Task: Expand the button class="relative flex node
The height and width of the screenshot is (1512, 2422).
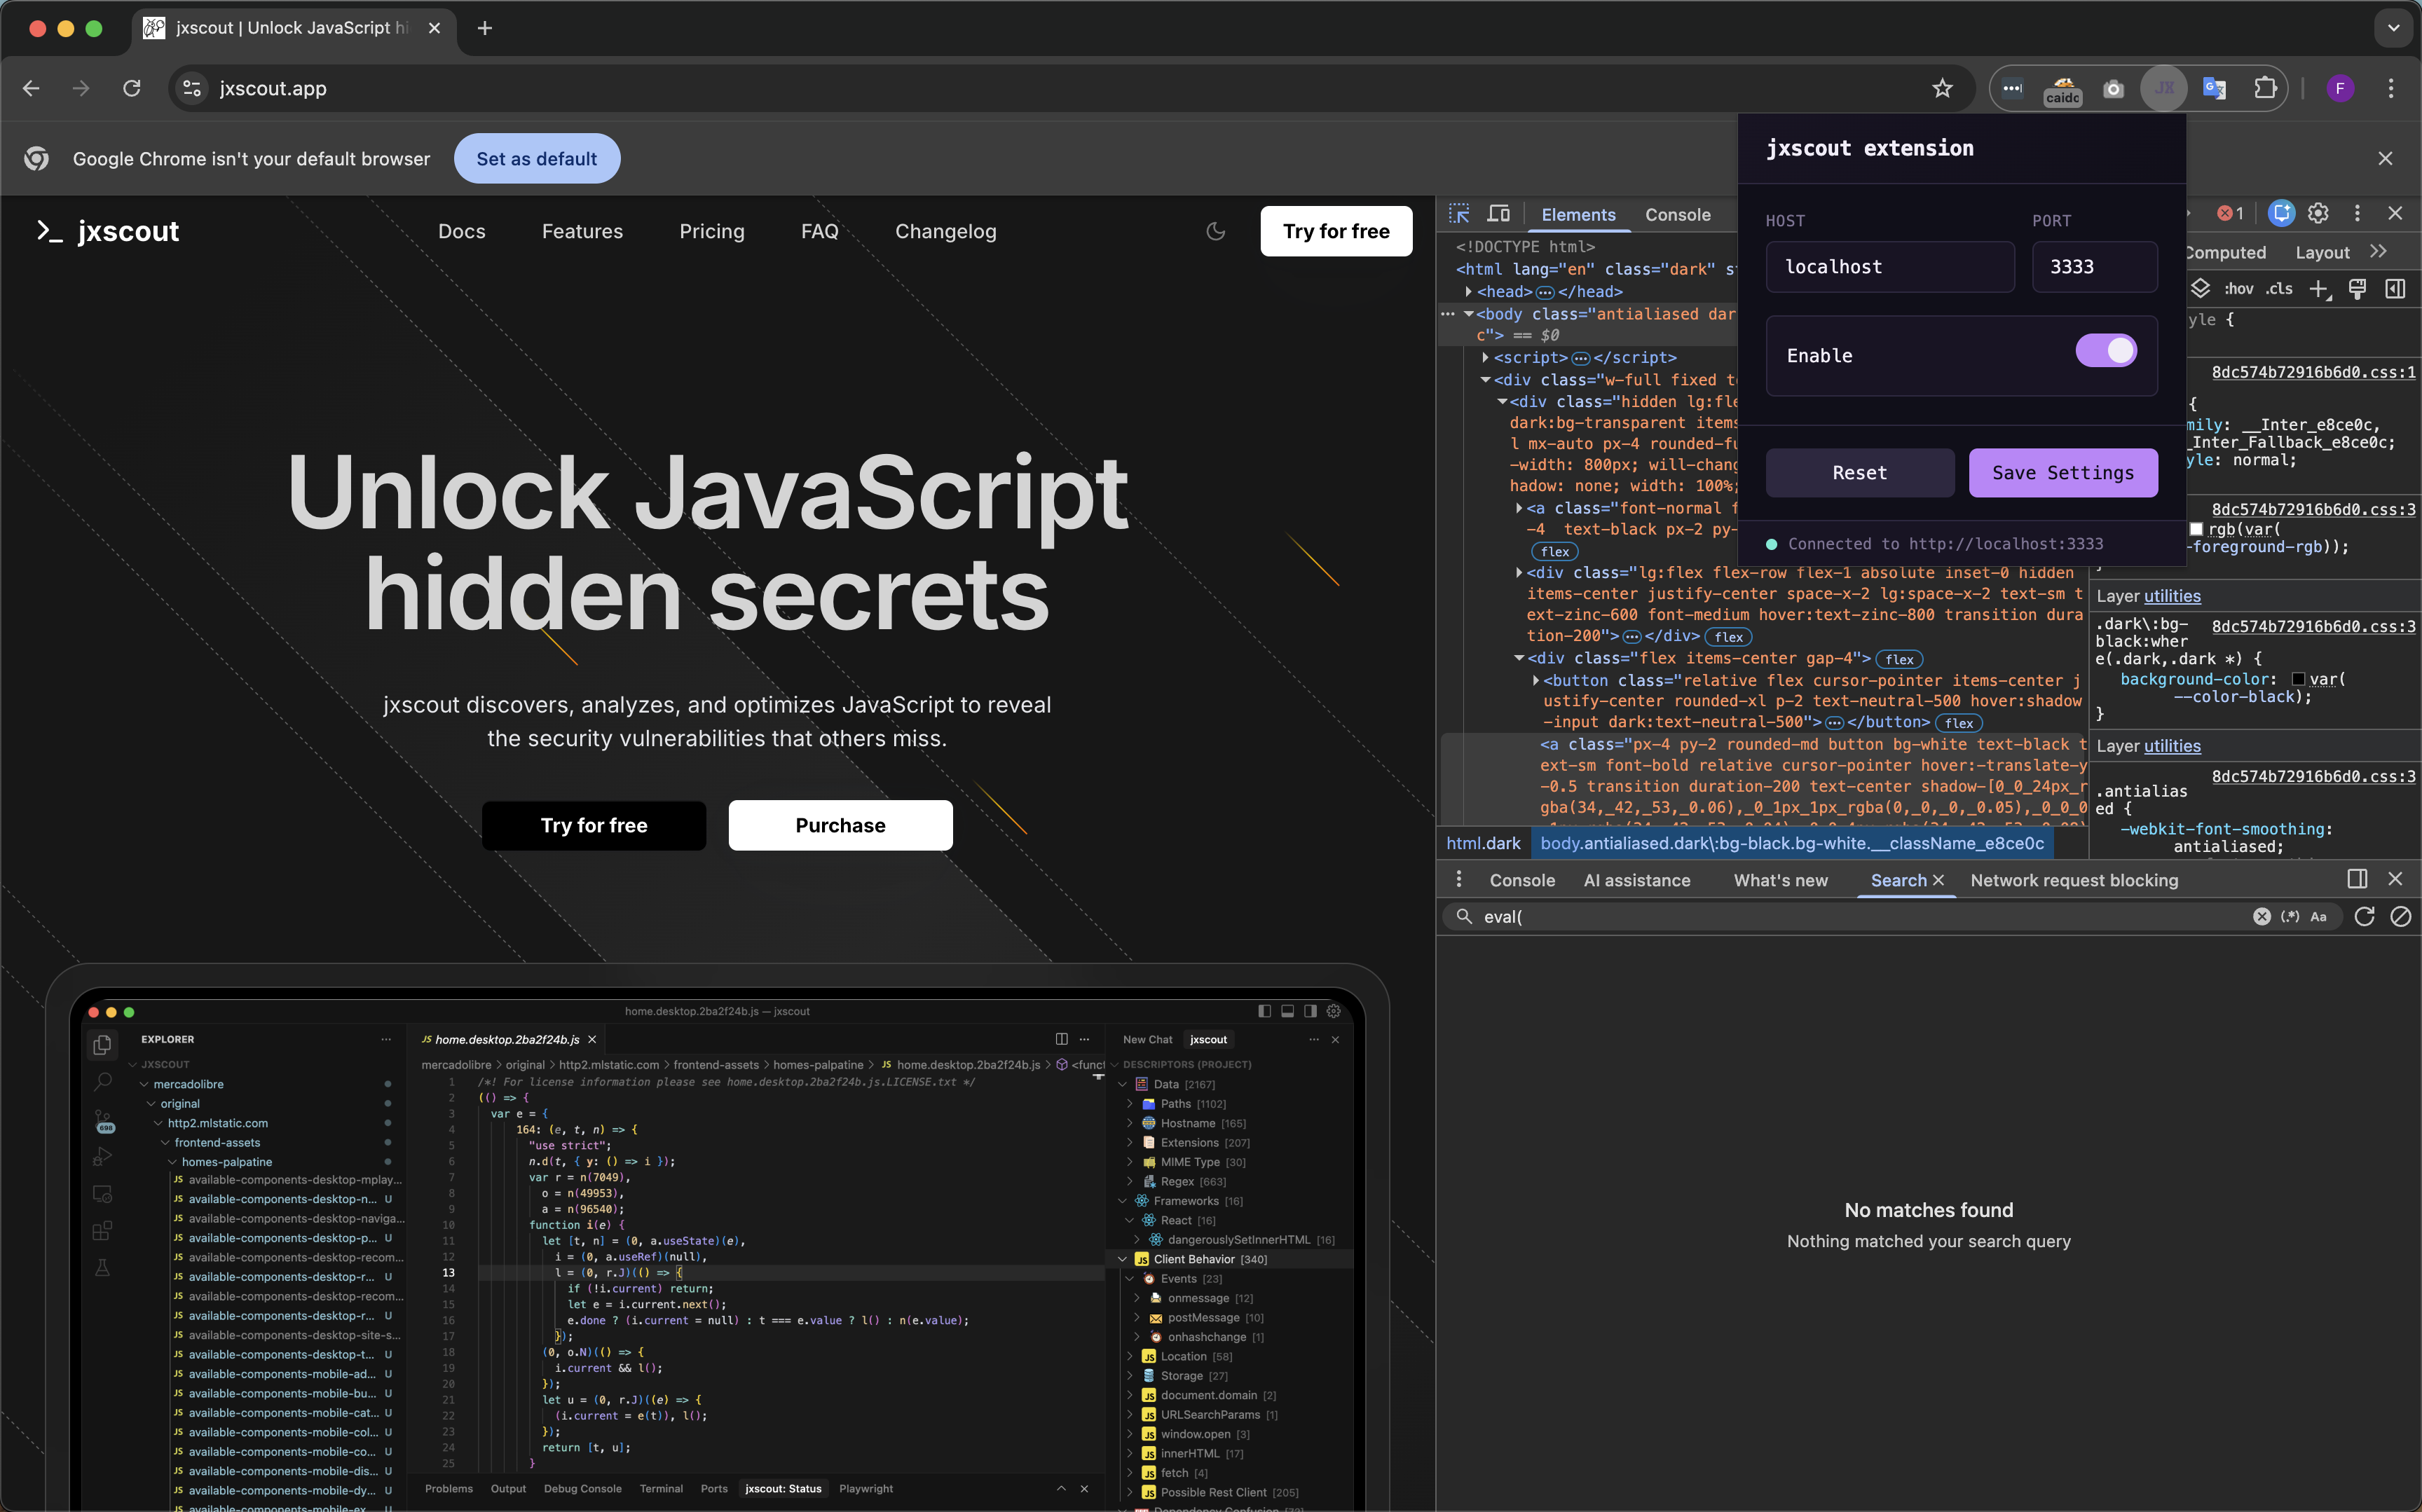Action: tap(1536, 680)
